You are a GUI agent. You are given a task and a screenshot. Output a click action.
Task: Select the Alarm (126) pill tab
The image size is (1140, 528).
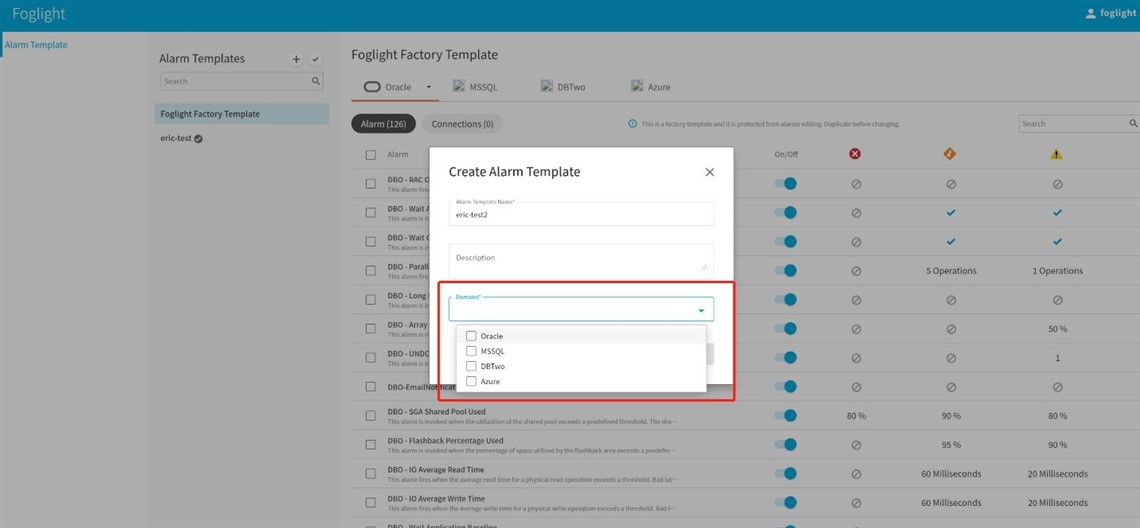(x=383, y=124)
